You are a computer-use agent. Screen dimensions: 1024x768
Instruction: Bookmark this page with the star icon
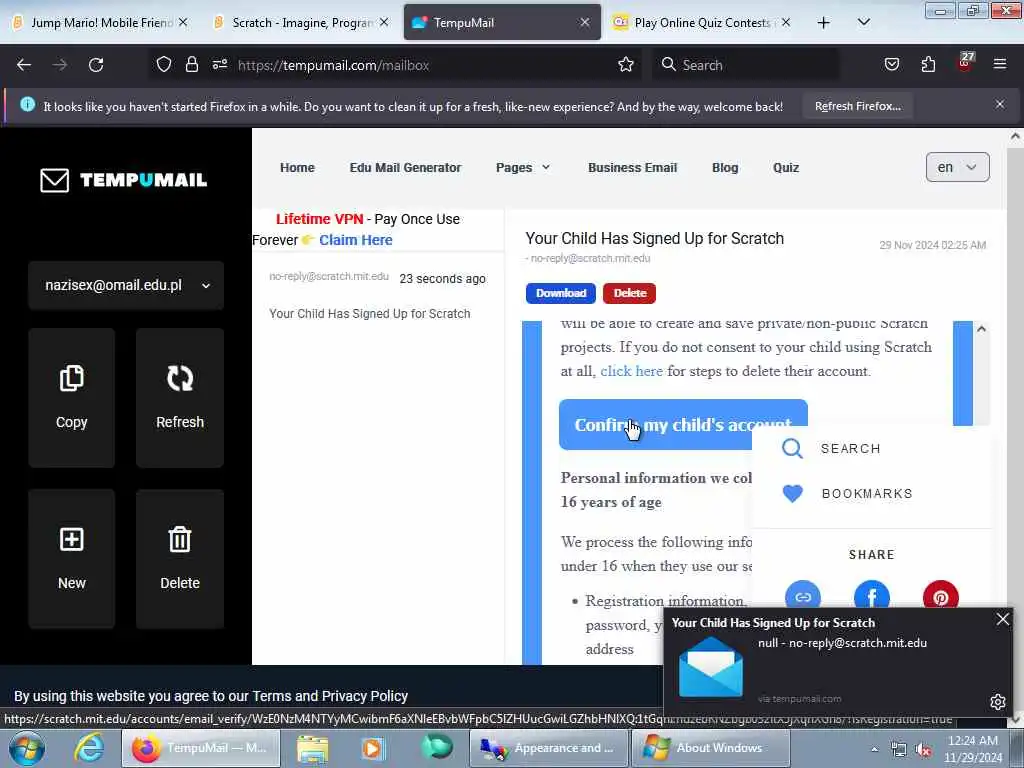626,65
